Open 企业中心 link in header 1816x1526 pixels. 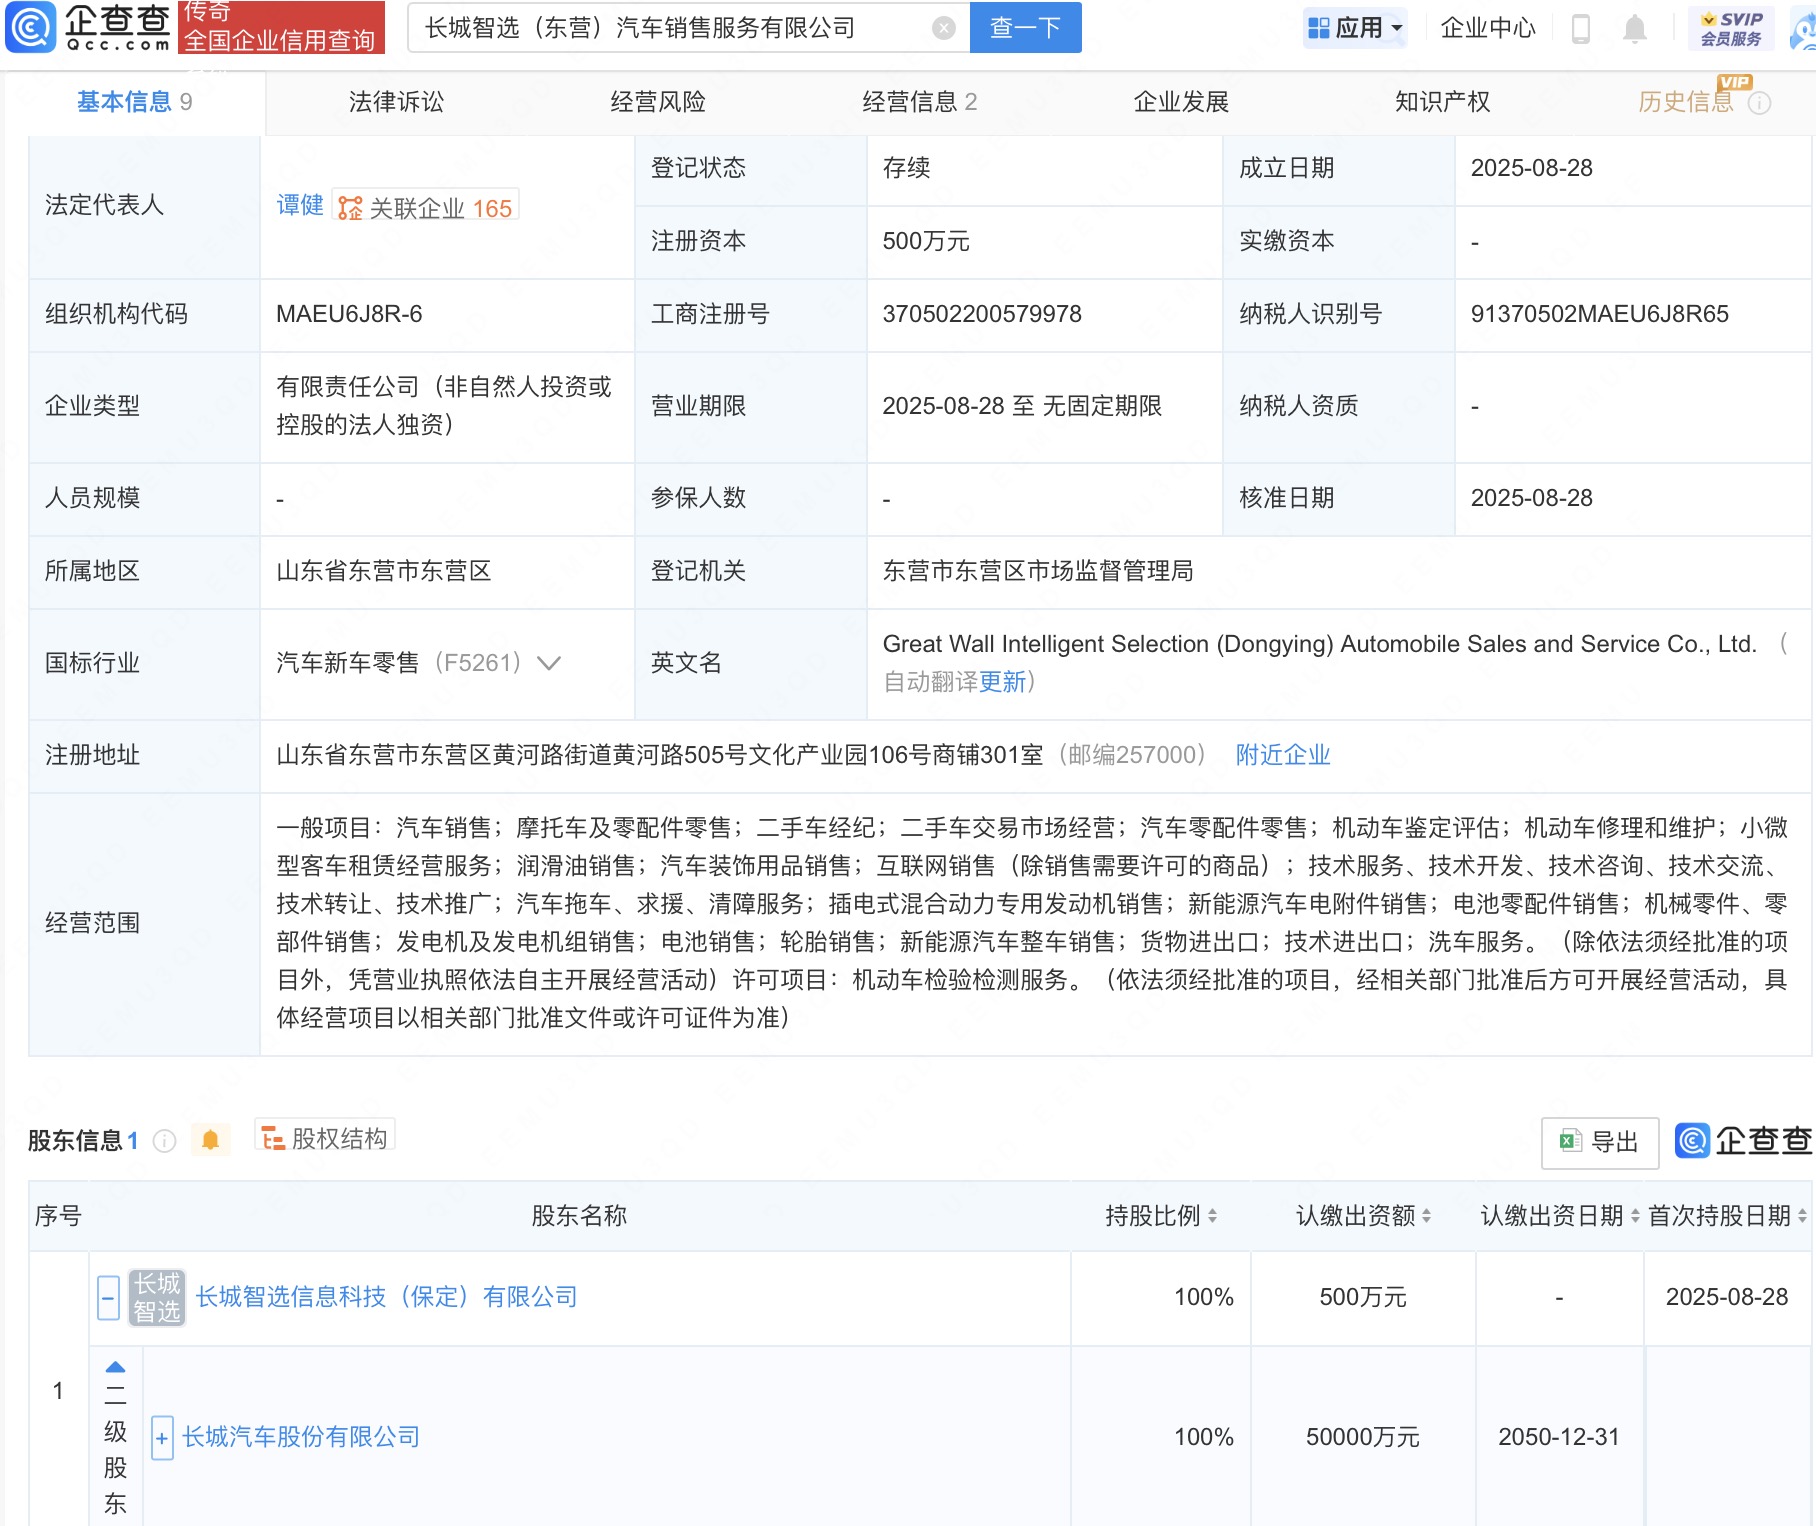[x=1487, y=28]
